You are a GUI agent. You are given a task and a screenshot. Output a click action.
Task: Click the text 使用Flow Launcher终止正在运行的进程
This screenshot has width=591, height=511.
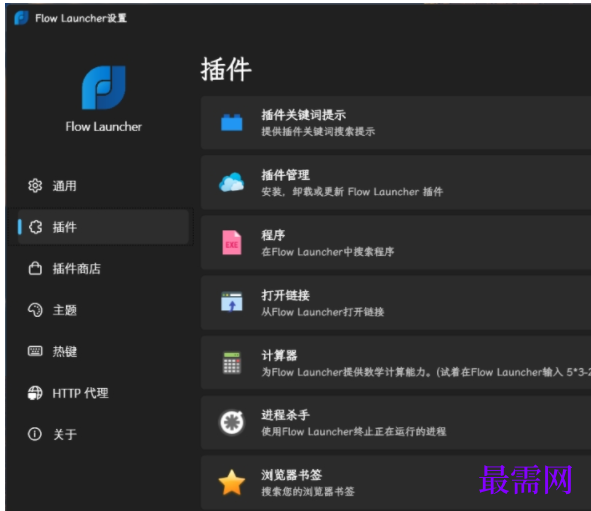click(x=354, y=431)
